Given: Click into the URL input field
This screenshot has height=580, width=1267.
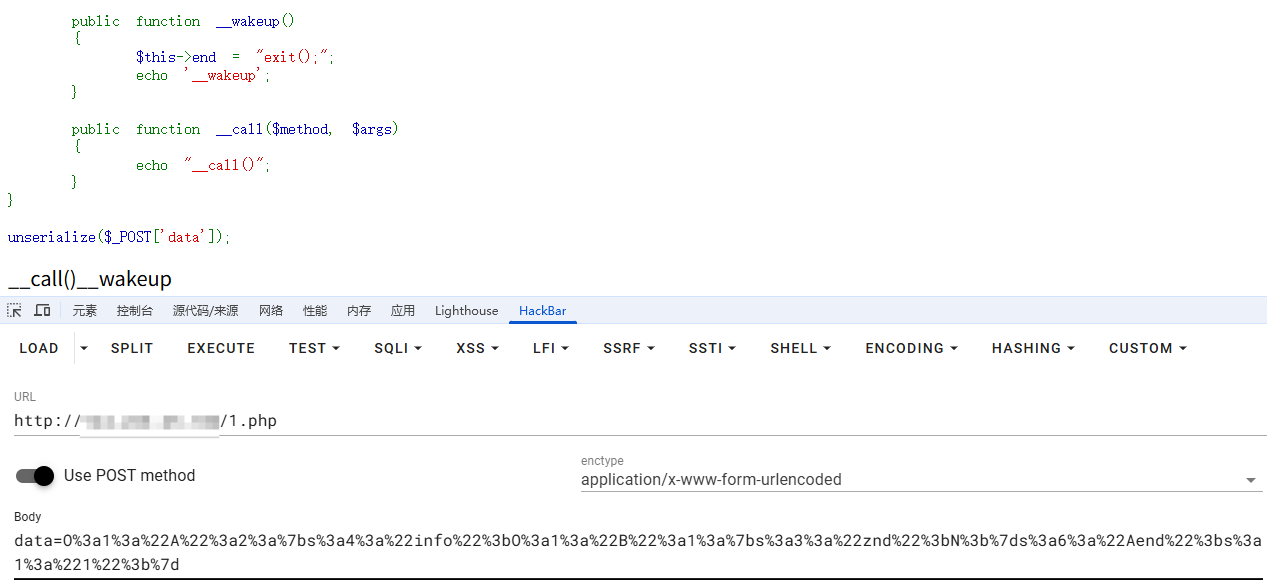Looking at the screenshot, I should click(x=640, y=421).
